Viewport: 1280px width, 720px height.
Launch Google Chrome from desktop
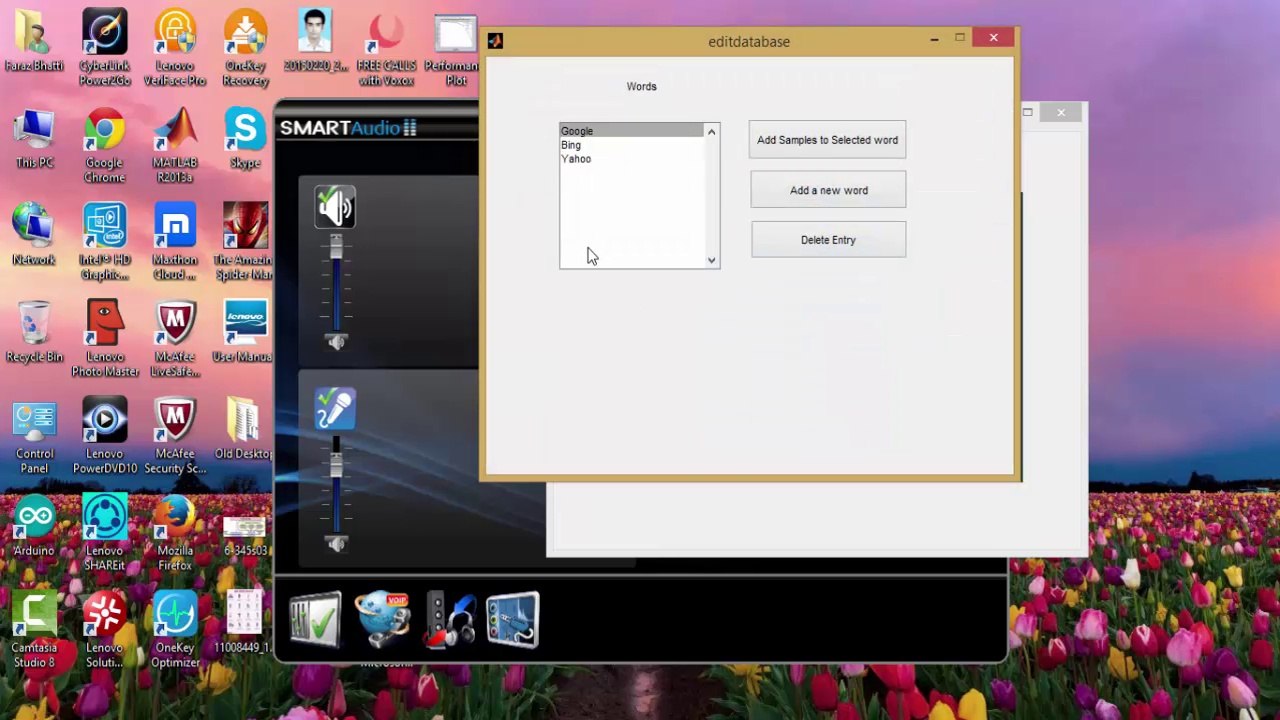click(x=105, y=145)
